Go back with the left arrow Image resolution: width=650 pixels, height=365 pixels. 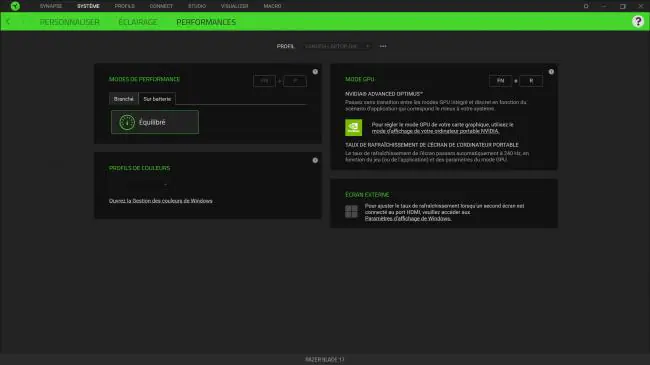coord(8,22)
